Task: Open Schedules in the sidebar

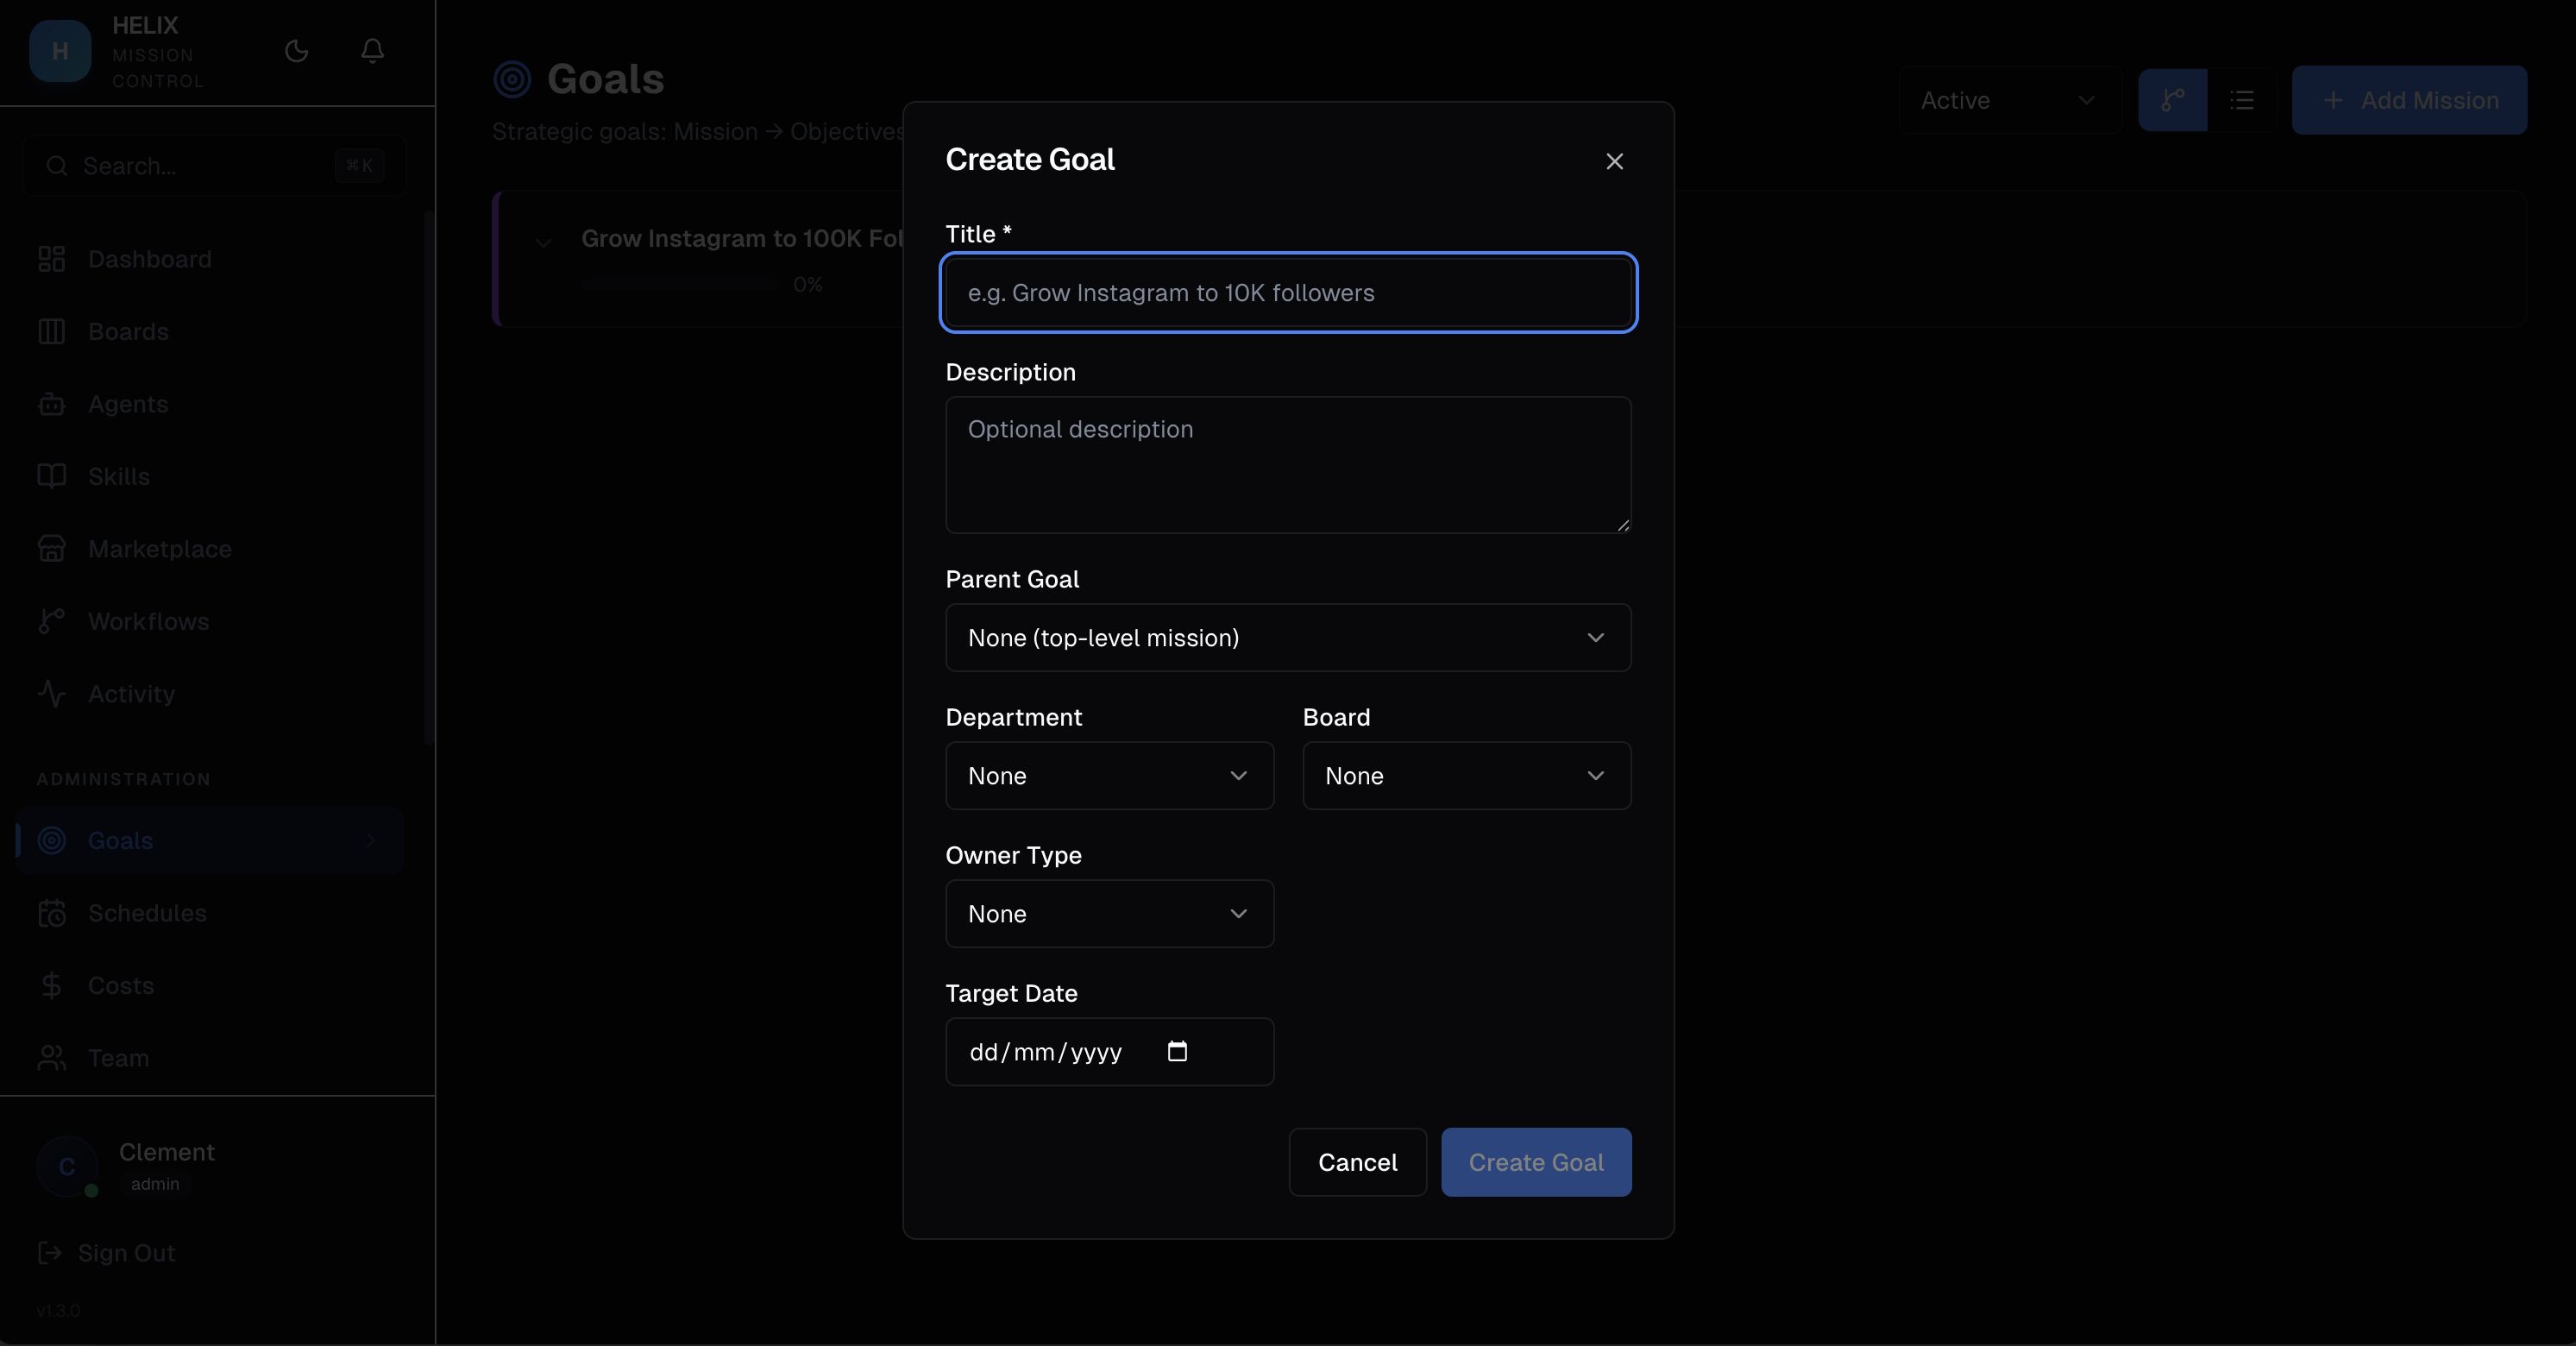Action: tap(210, 913)
